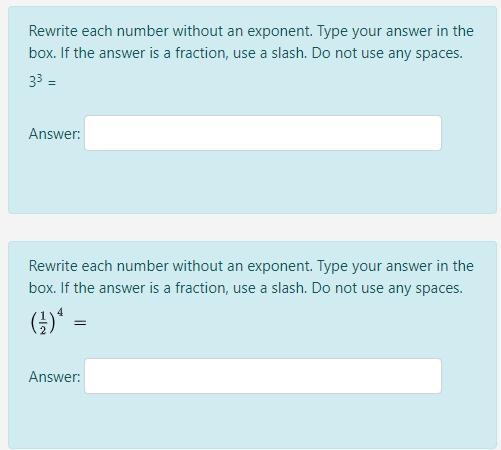The height and width of the screenshot is (450, 501).
Task: Click the fraction 1/2 inside the parentheses
Action: pos(43,323)
